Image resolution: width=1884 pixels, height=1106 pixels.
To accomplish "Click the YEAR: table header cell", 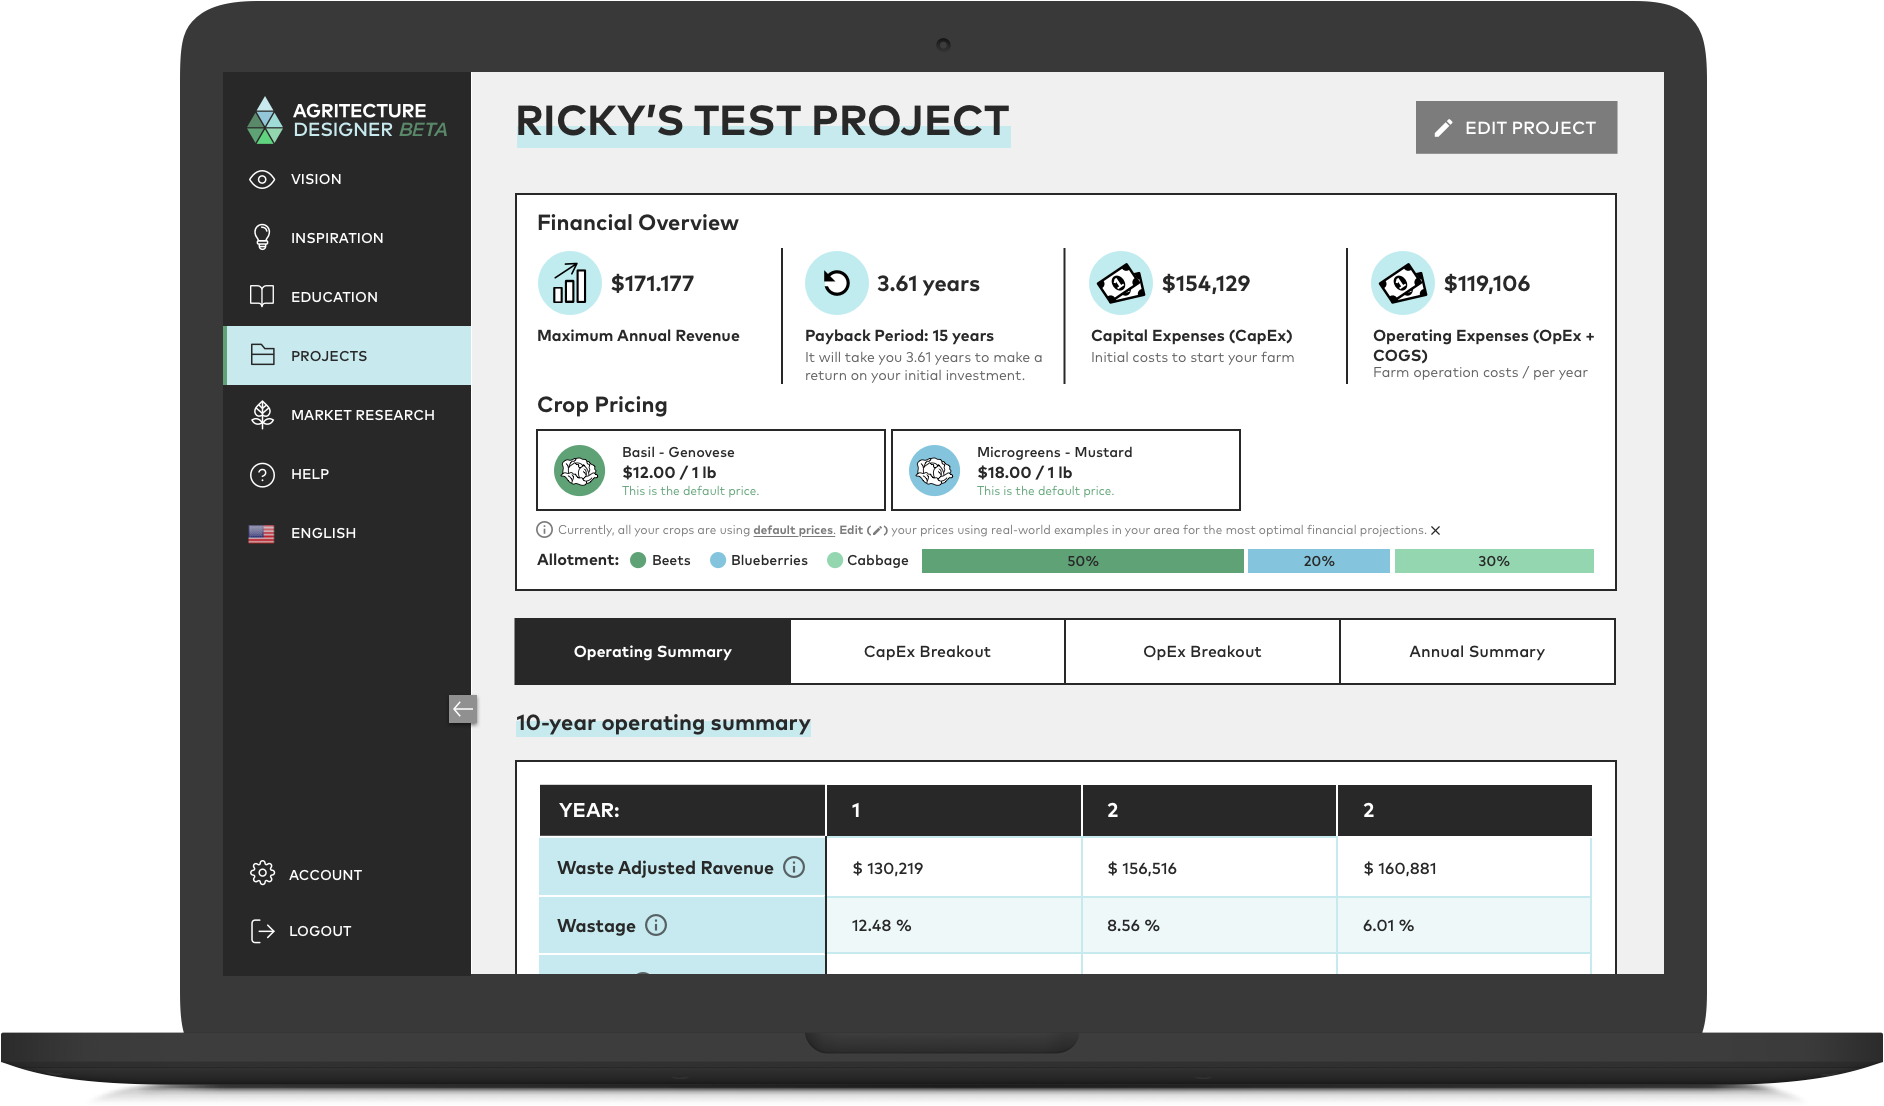I will pos(682,810).
